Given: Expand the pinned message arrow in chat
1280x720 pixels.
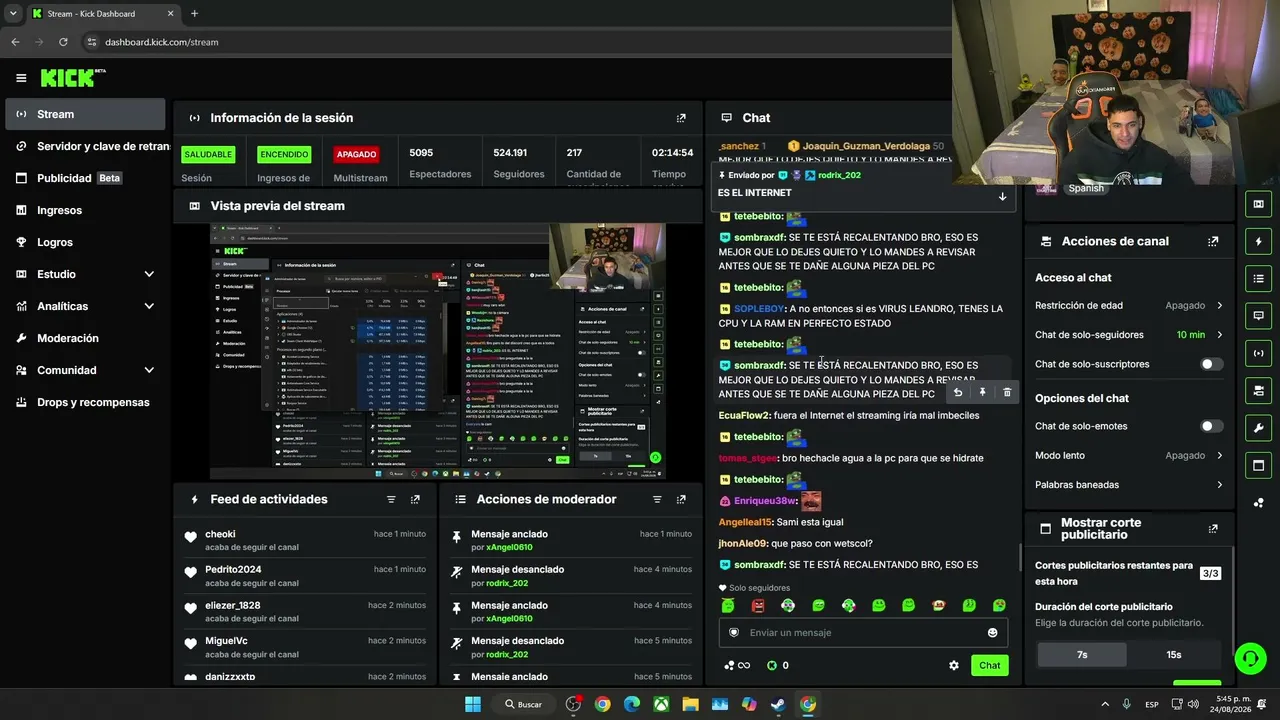Looking at the screenshot, I should tap(1002, 197).
